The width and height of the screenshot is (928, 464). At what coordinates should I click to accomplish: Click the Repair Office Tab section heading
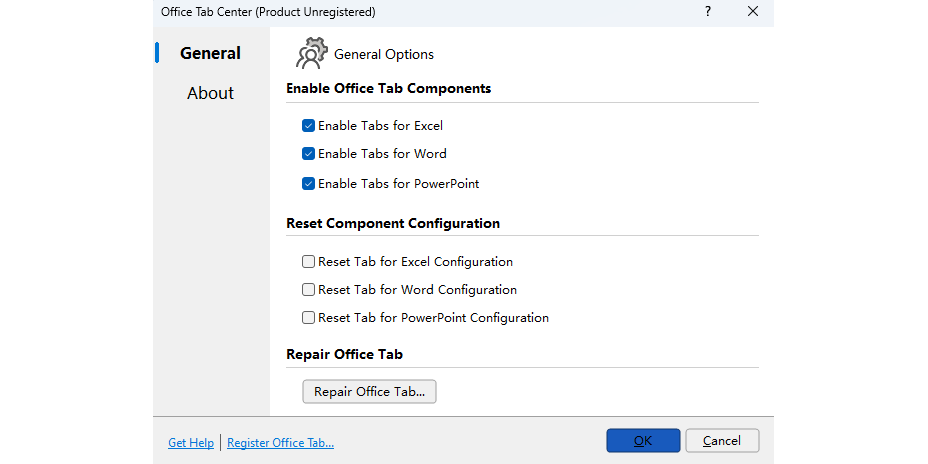click(x=344, y=354)
